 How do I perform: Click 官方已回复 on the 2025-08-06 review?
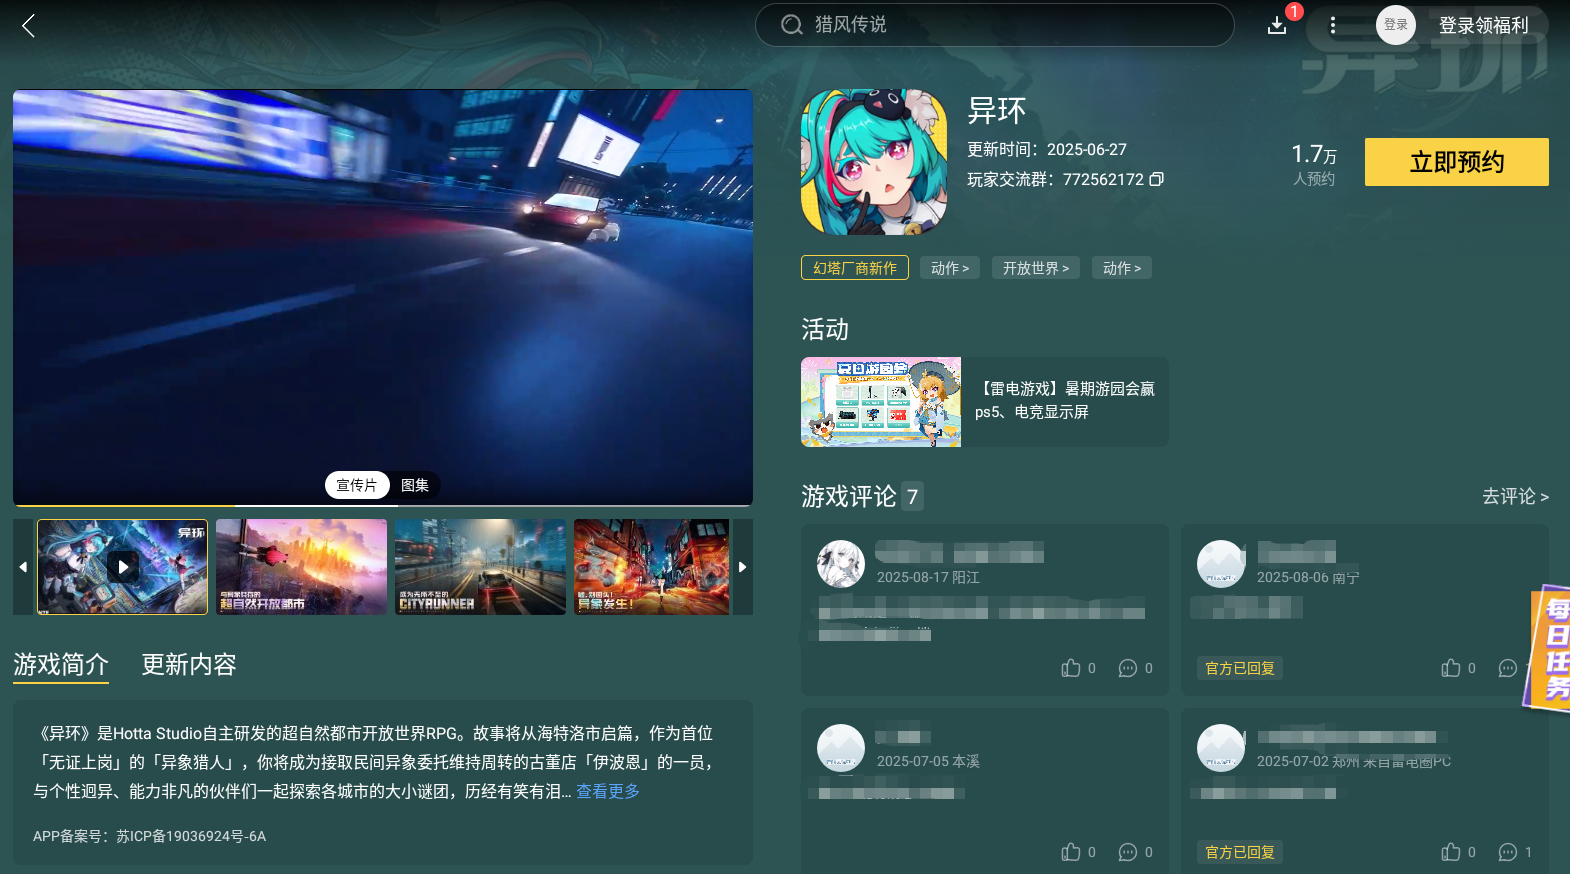(1240, 668)
